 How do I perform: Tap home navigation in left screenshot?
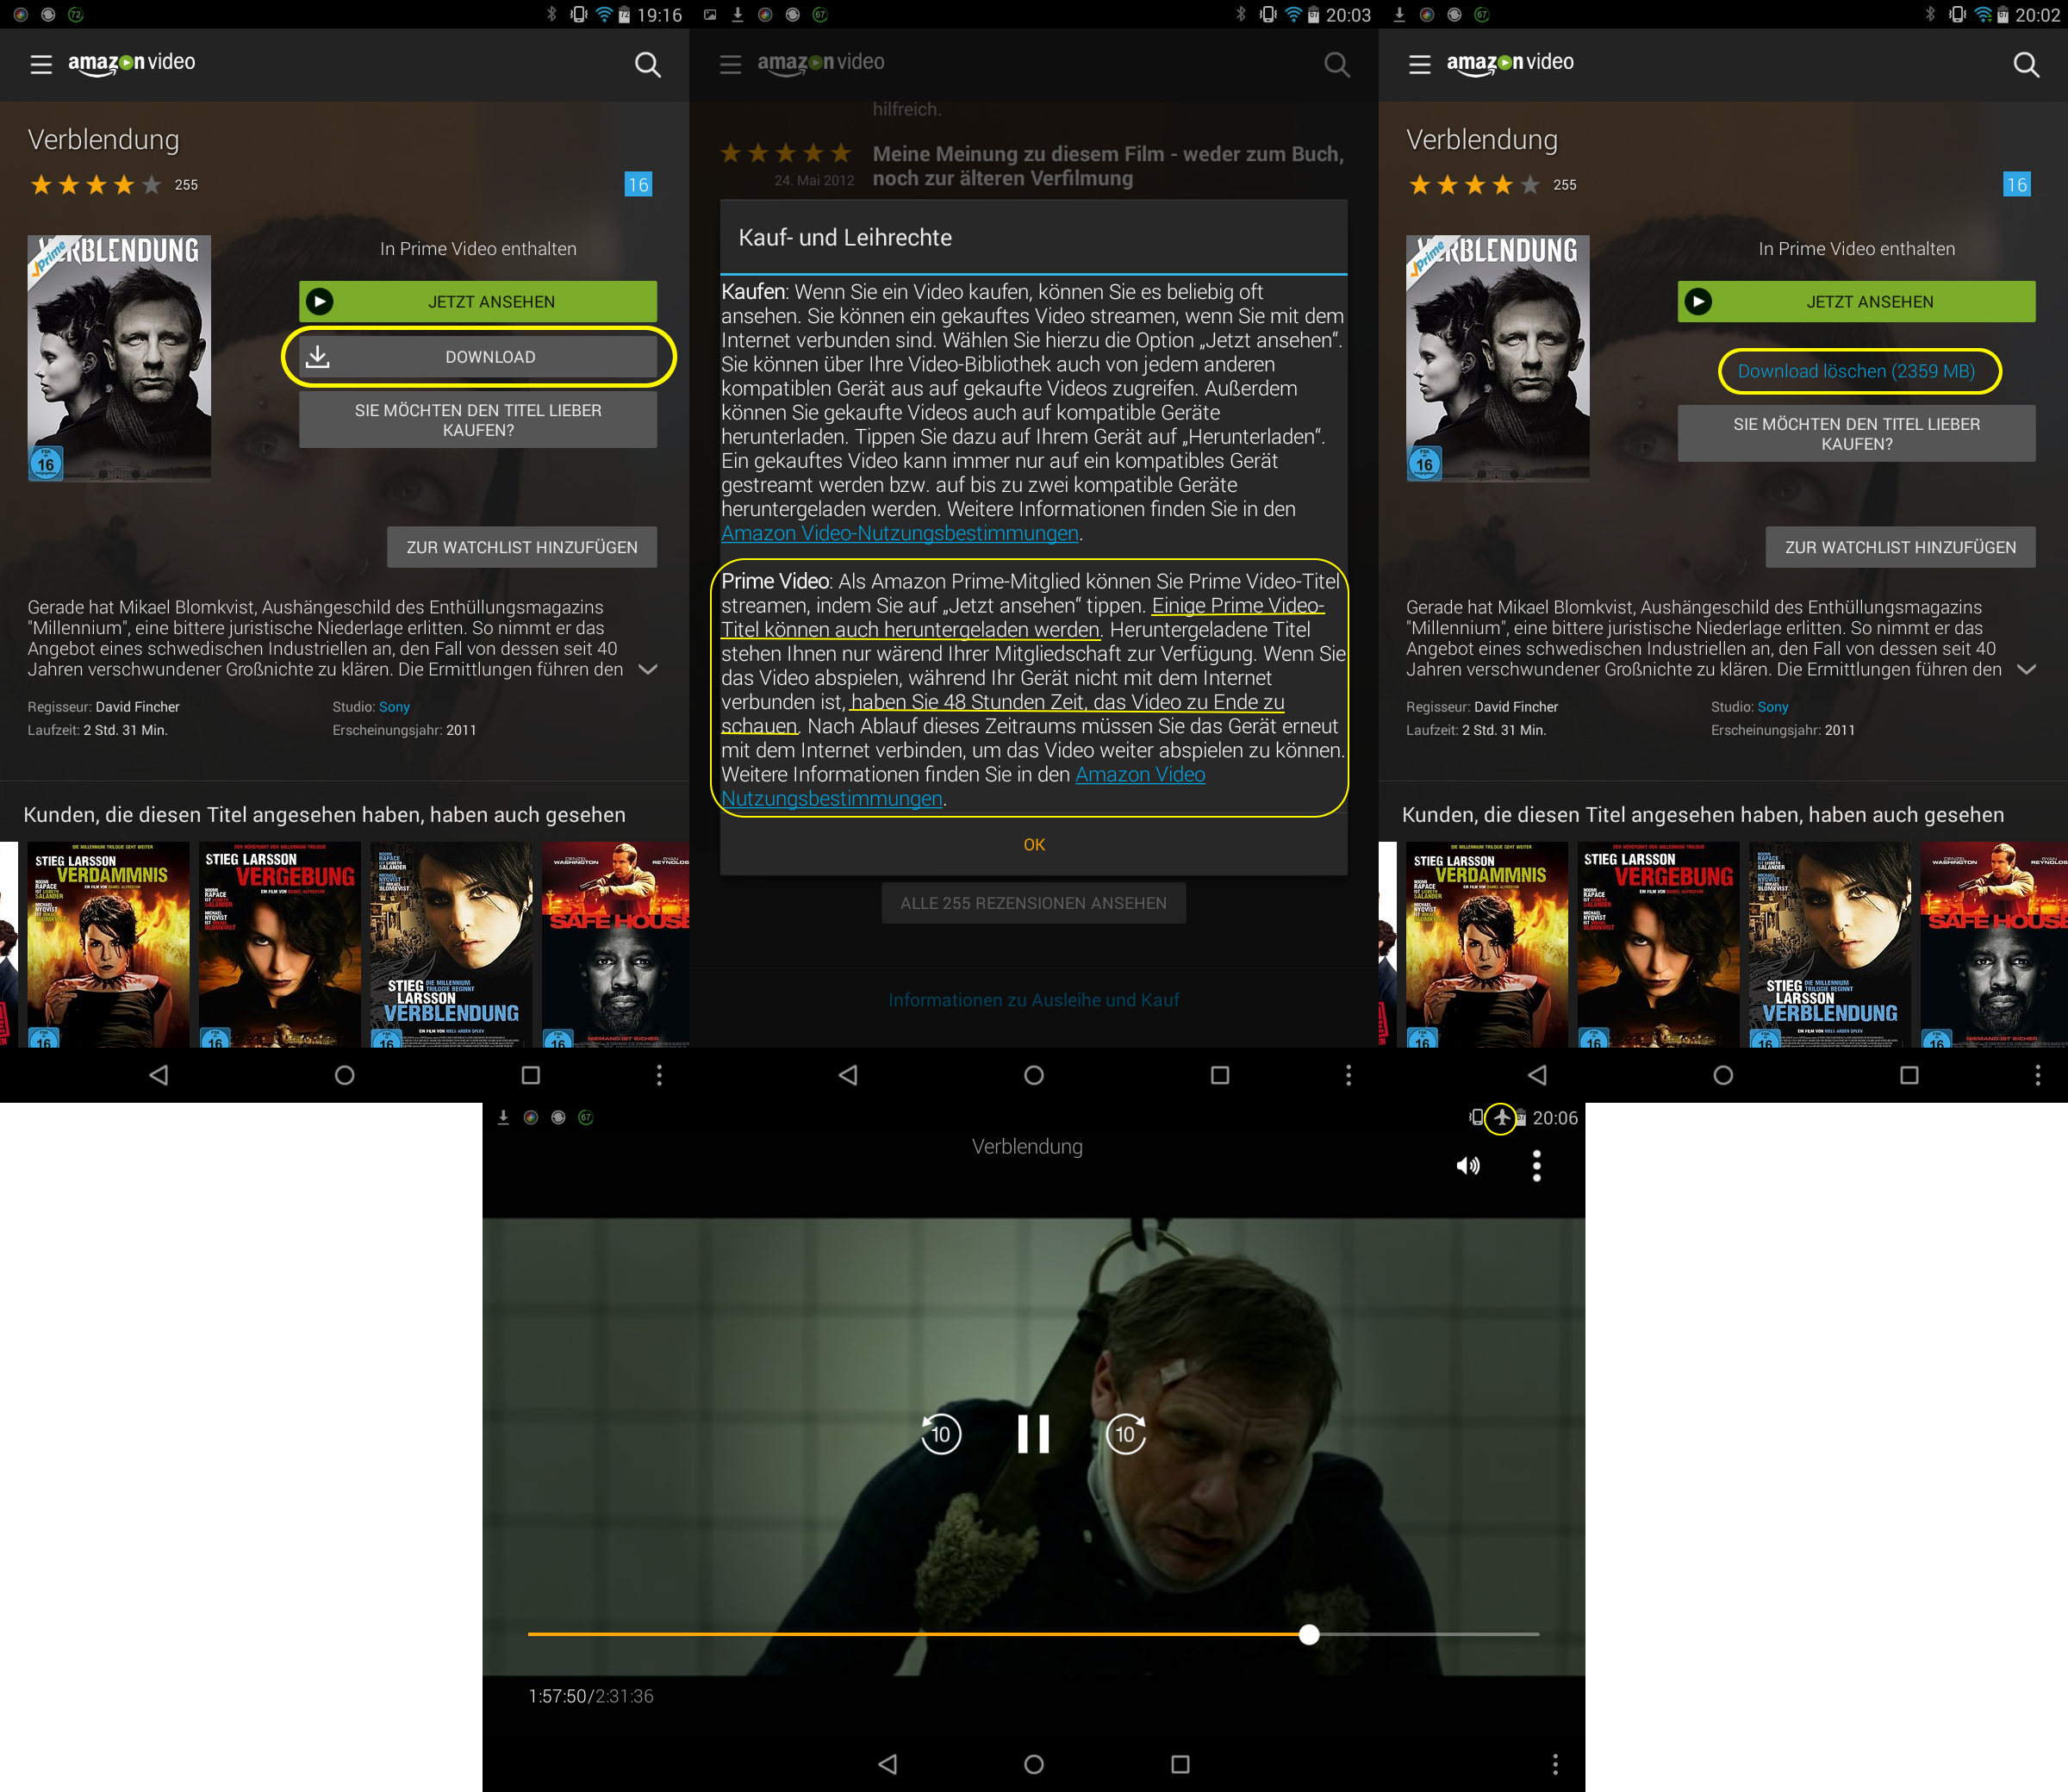[345, 1075]
